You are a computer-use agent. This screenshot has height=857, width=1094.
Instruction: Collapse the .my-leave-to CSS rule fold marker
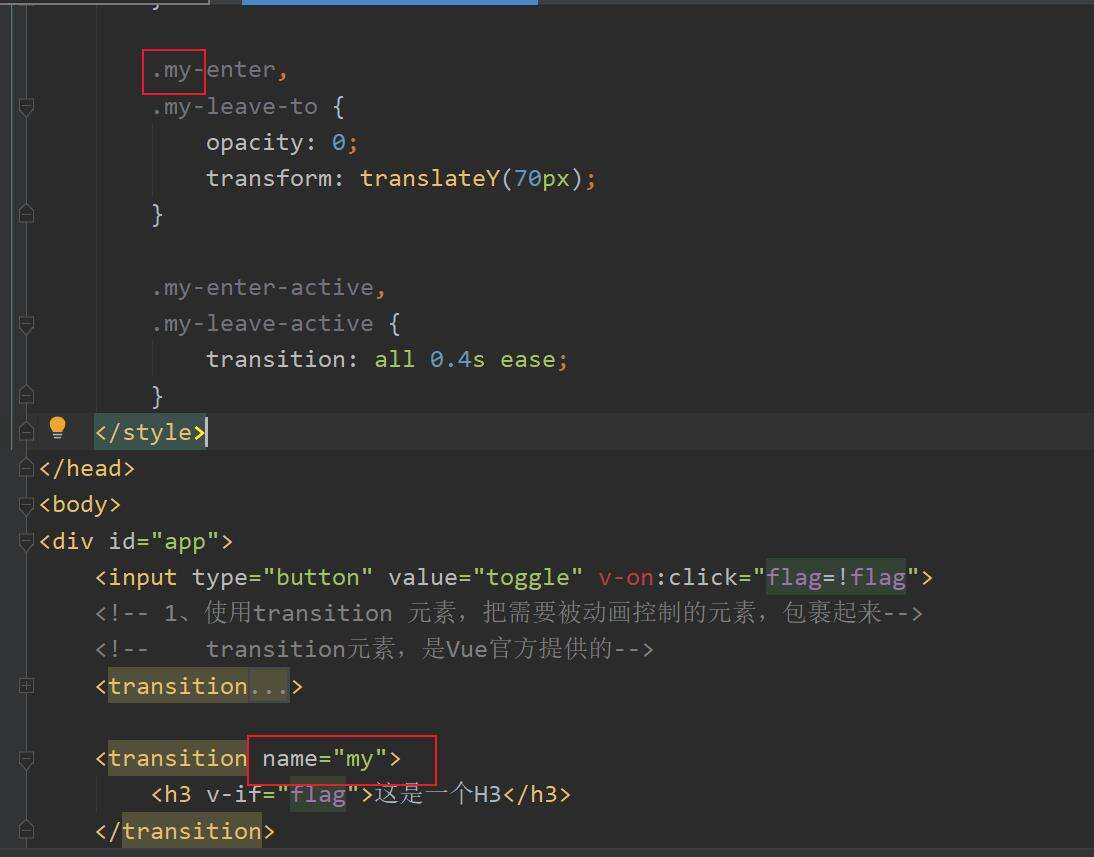[x=26, y=107]
